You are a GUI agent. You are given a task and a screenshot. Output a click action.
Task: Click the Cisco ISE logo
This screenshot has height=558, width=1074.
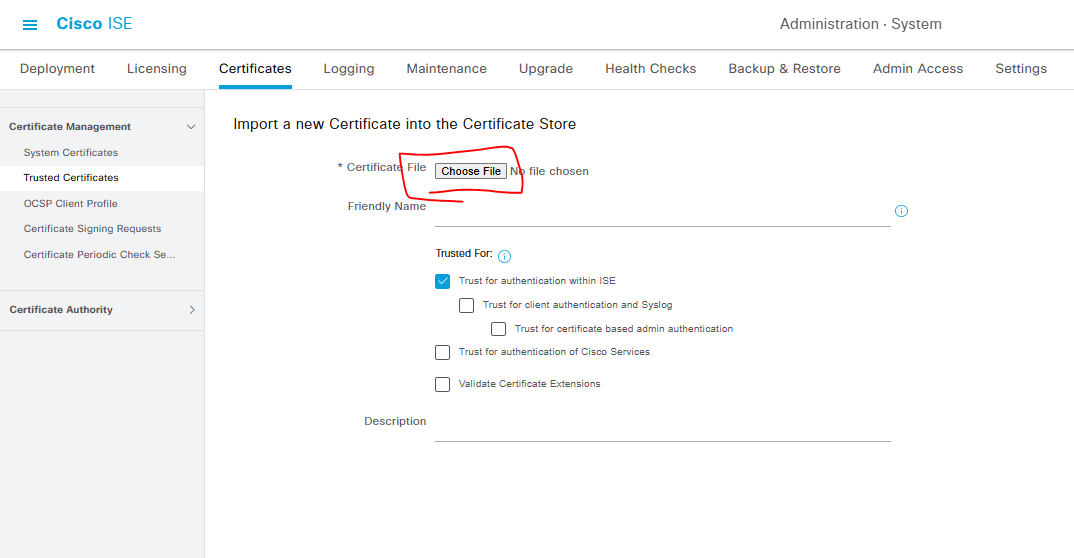point(94,23)
